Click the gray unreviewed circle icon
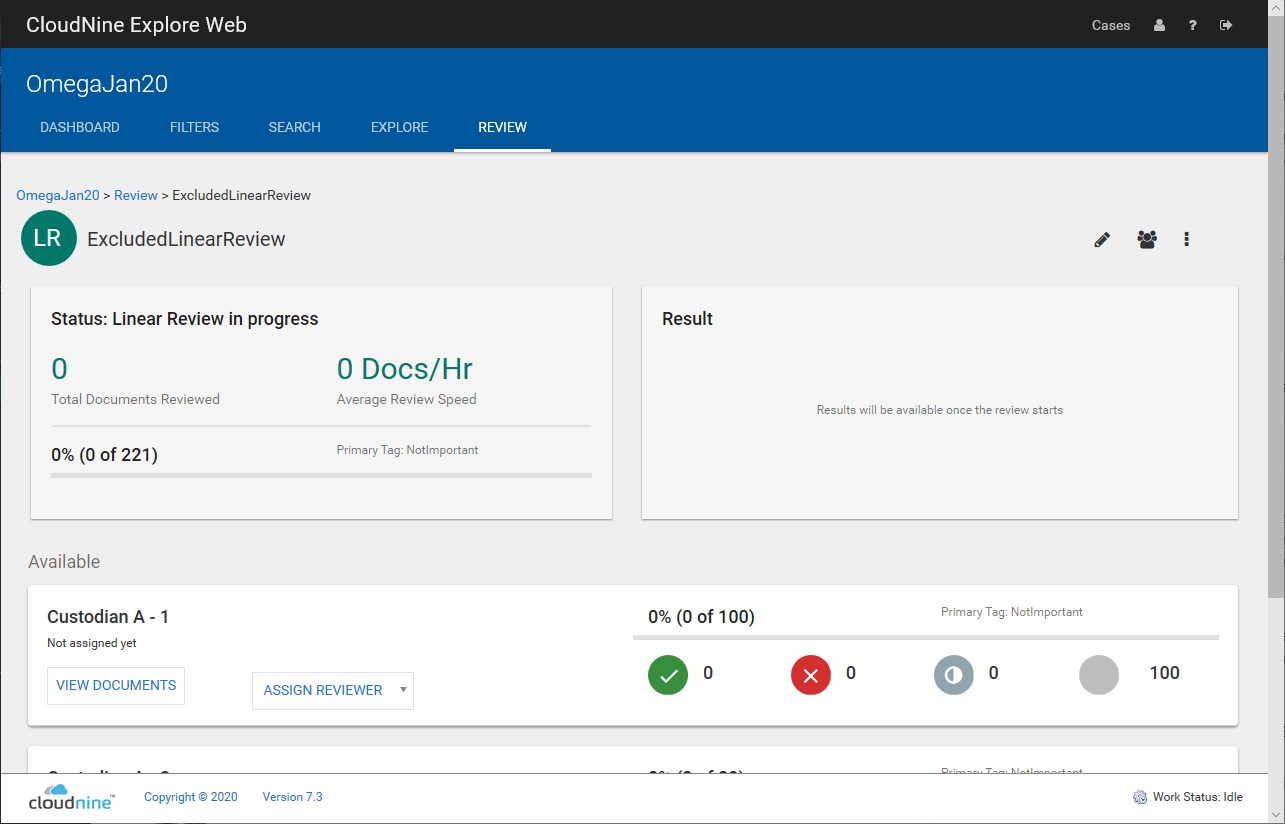The width and height of the screenshot is (1285, 824). [1099, 675]
